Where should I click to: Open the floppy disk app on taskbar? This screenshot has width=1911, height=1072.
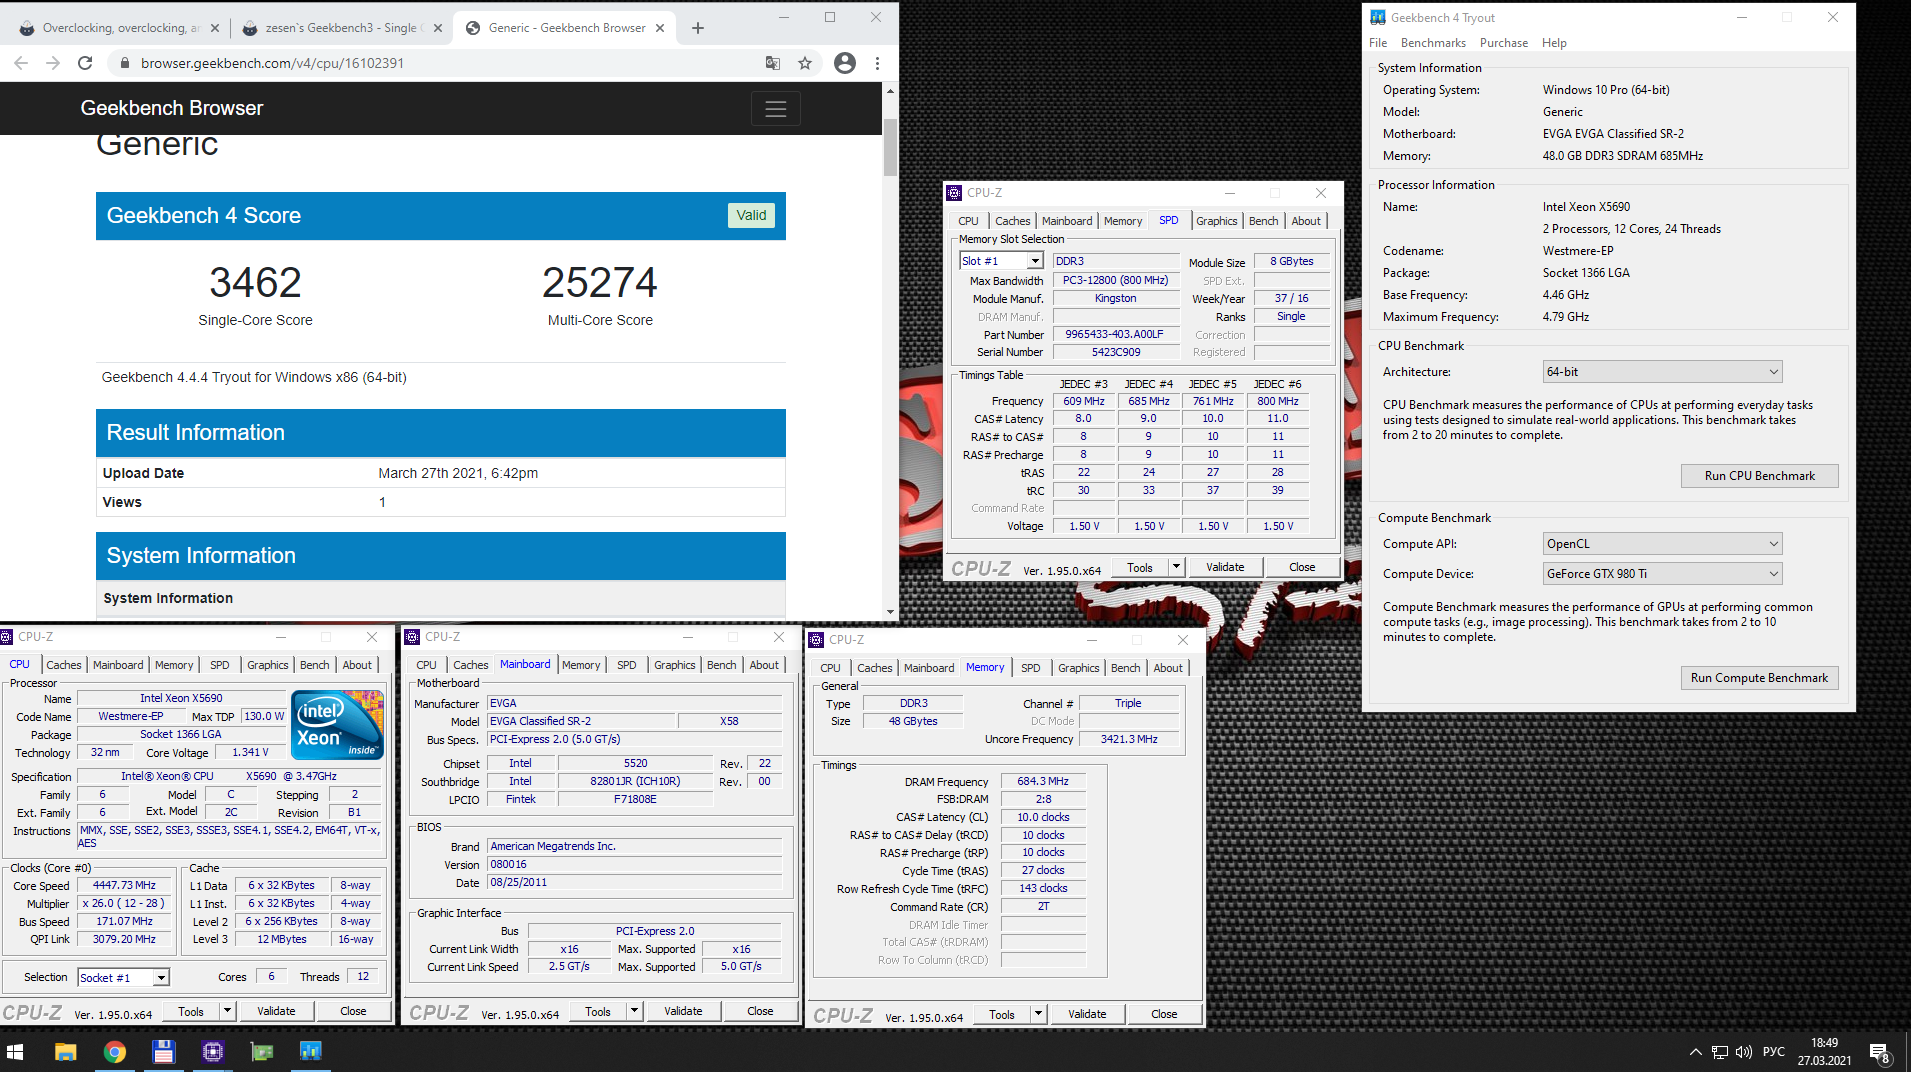(x=163, y=1051)
